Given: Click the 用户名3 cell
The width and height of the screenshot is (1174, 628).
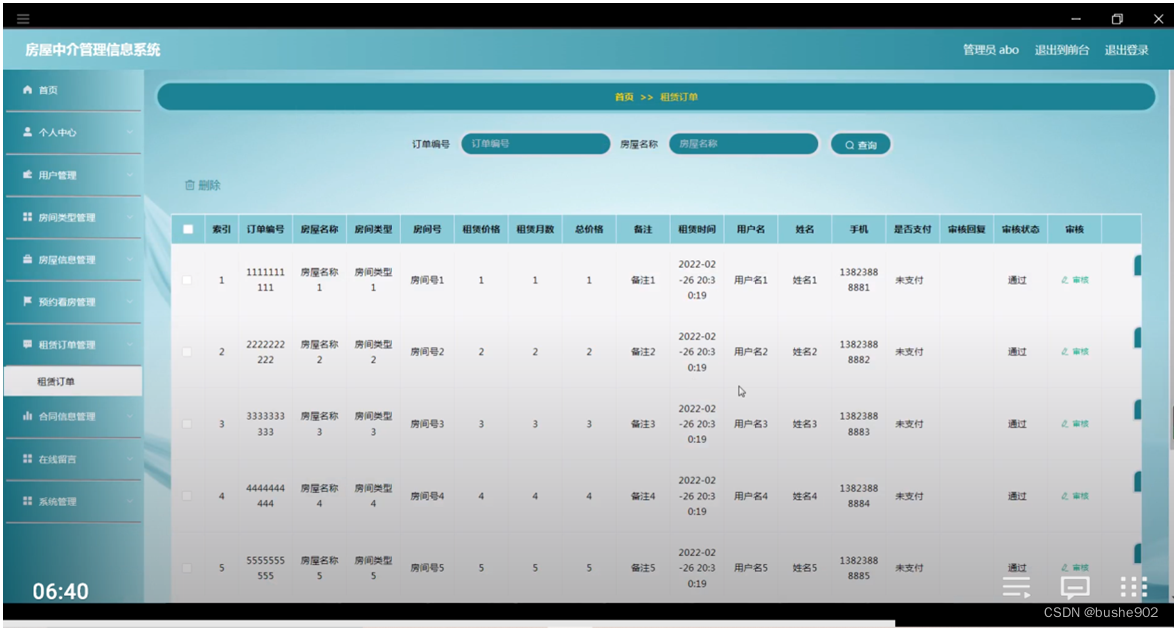Looking at the screenshot, I should [x=750, y=424].
